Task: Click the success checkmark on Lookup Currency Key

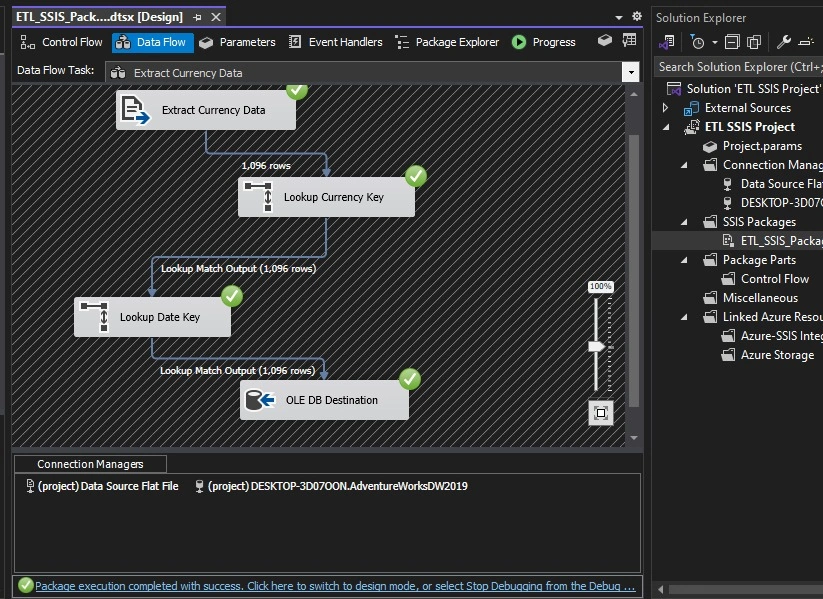Action: tap(416, 176)
